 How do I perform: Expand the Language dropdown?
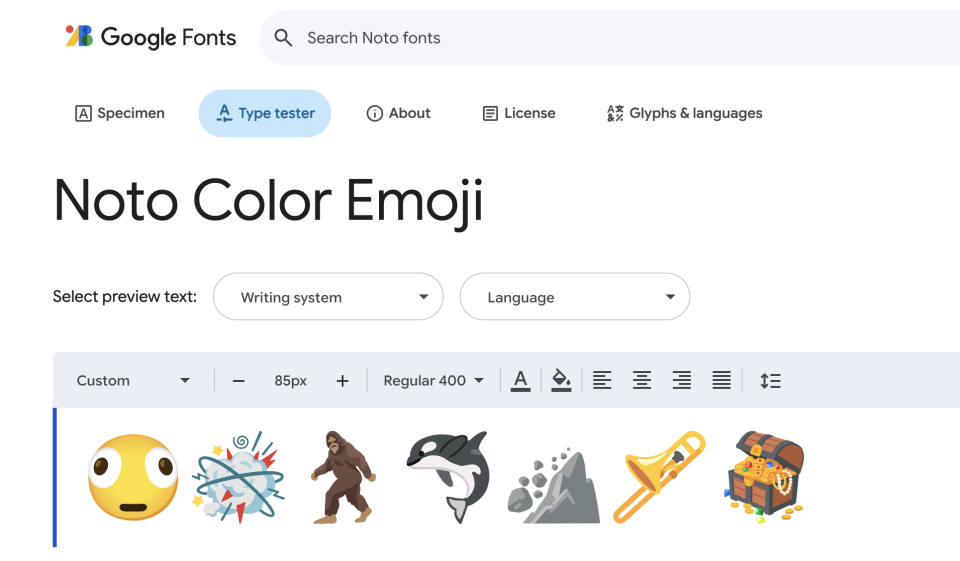tap(575, 296)
